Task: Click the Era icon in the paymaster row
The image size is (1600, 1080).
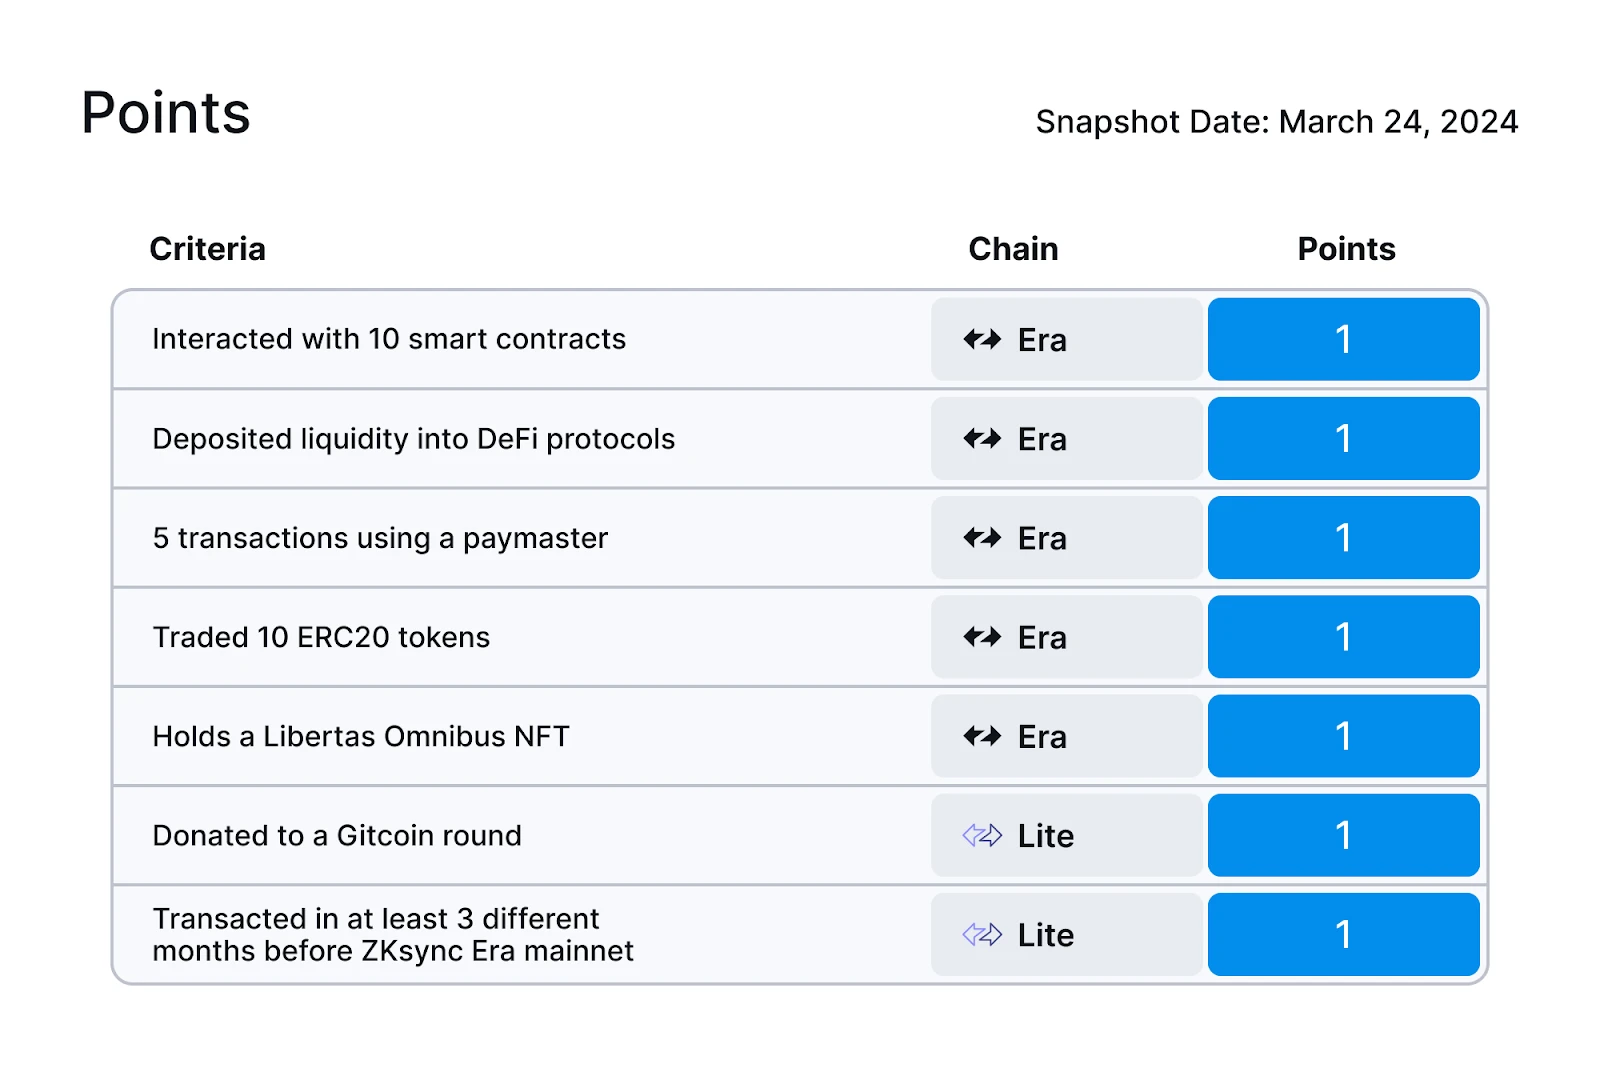Action: point(982,538)
